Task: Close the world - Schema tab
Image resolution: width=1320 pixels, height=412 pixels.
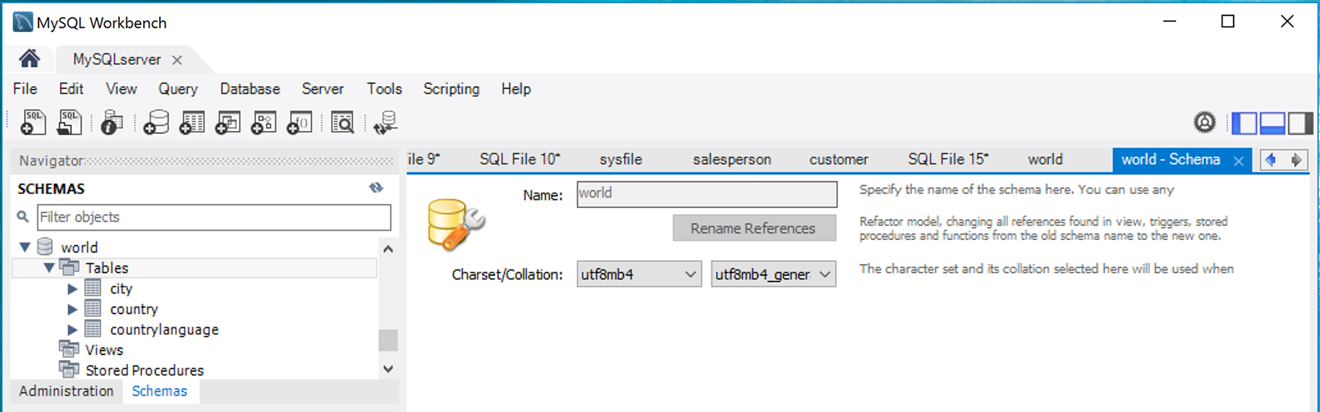Action: [1238, 160]
